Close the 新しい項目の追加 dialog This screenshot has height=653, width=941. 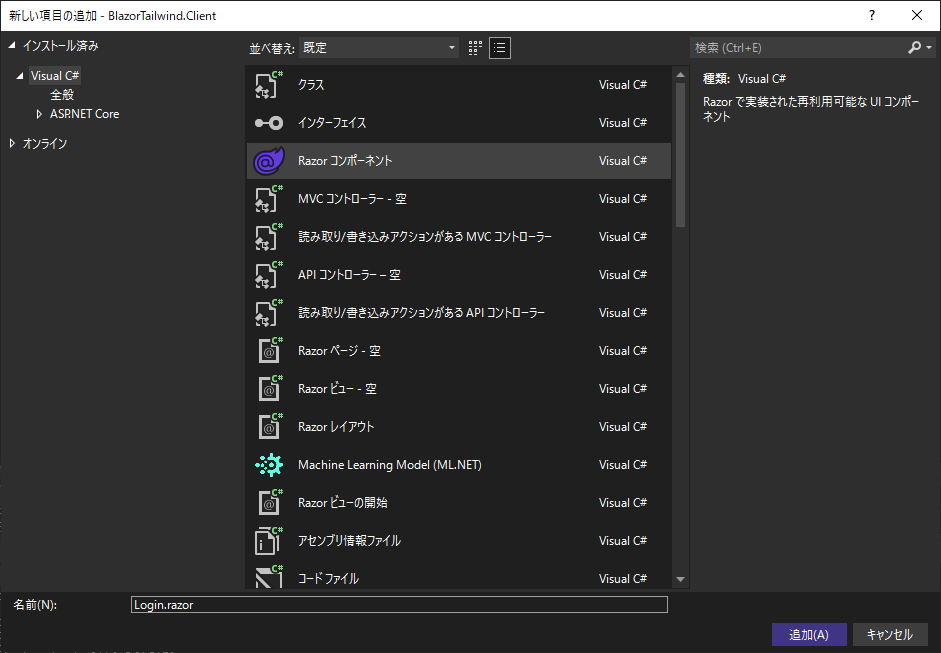[917, 15]
